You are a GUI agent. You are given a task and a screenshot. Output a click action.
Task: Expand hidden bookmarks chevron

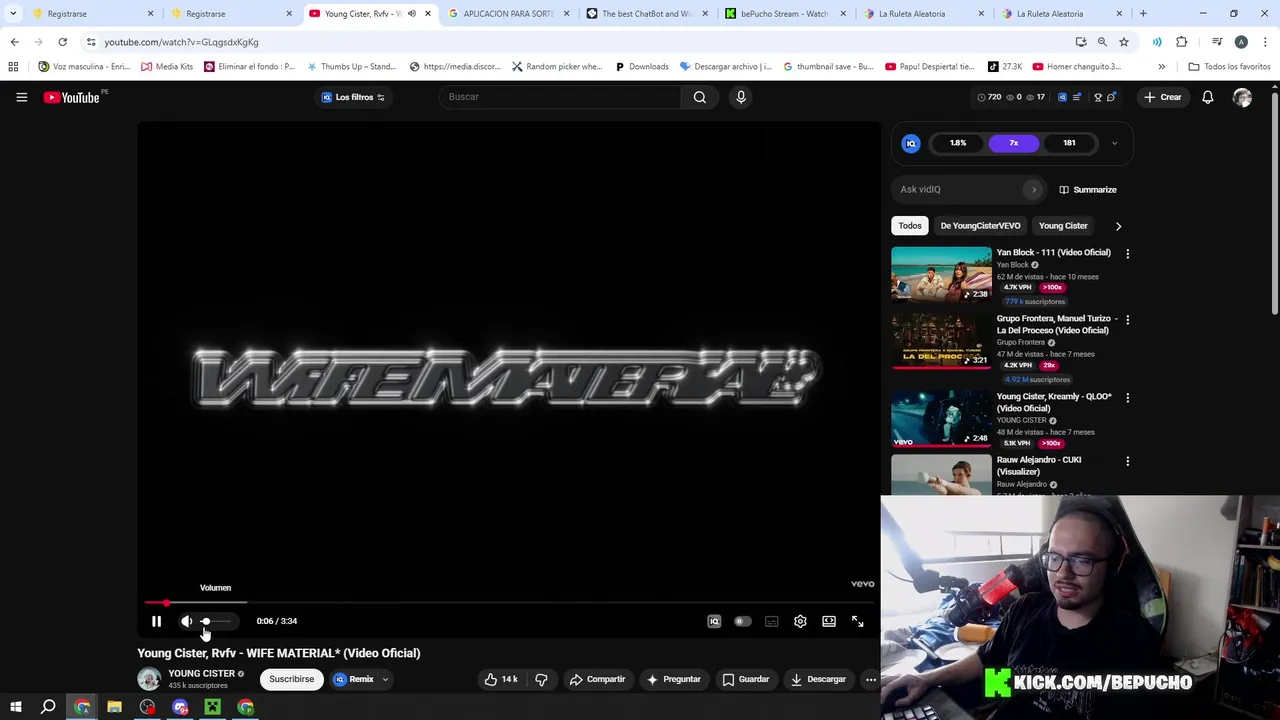pos(1161,66)
